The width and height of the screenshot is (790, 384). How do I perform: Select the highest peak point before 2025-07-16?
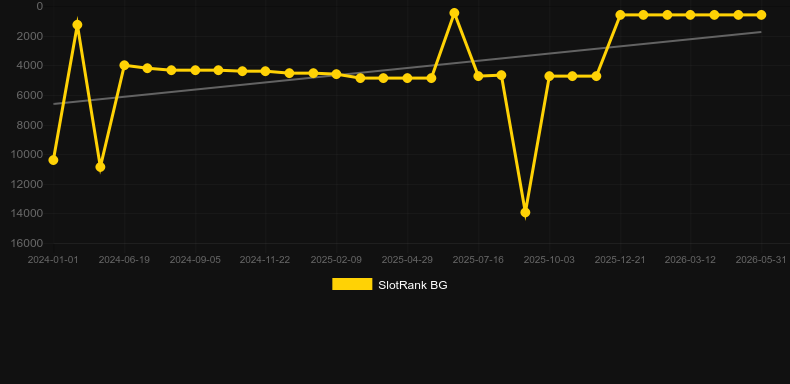[454, 13]
